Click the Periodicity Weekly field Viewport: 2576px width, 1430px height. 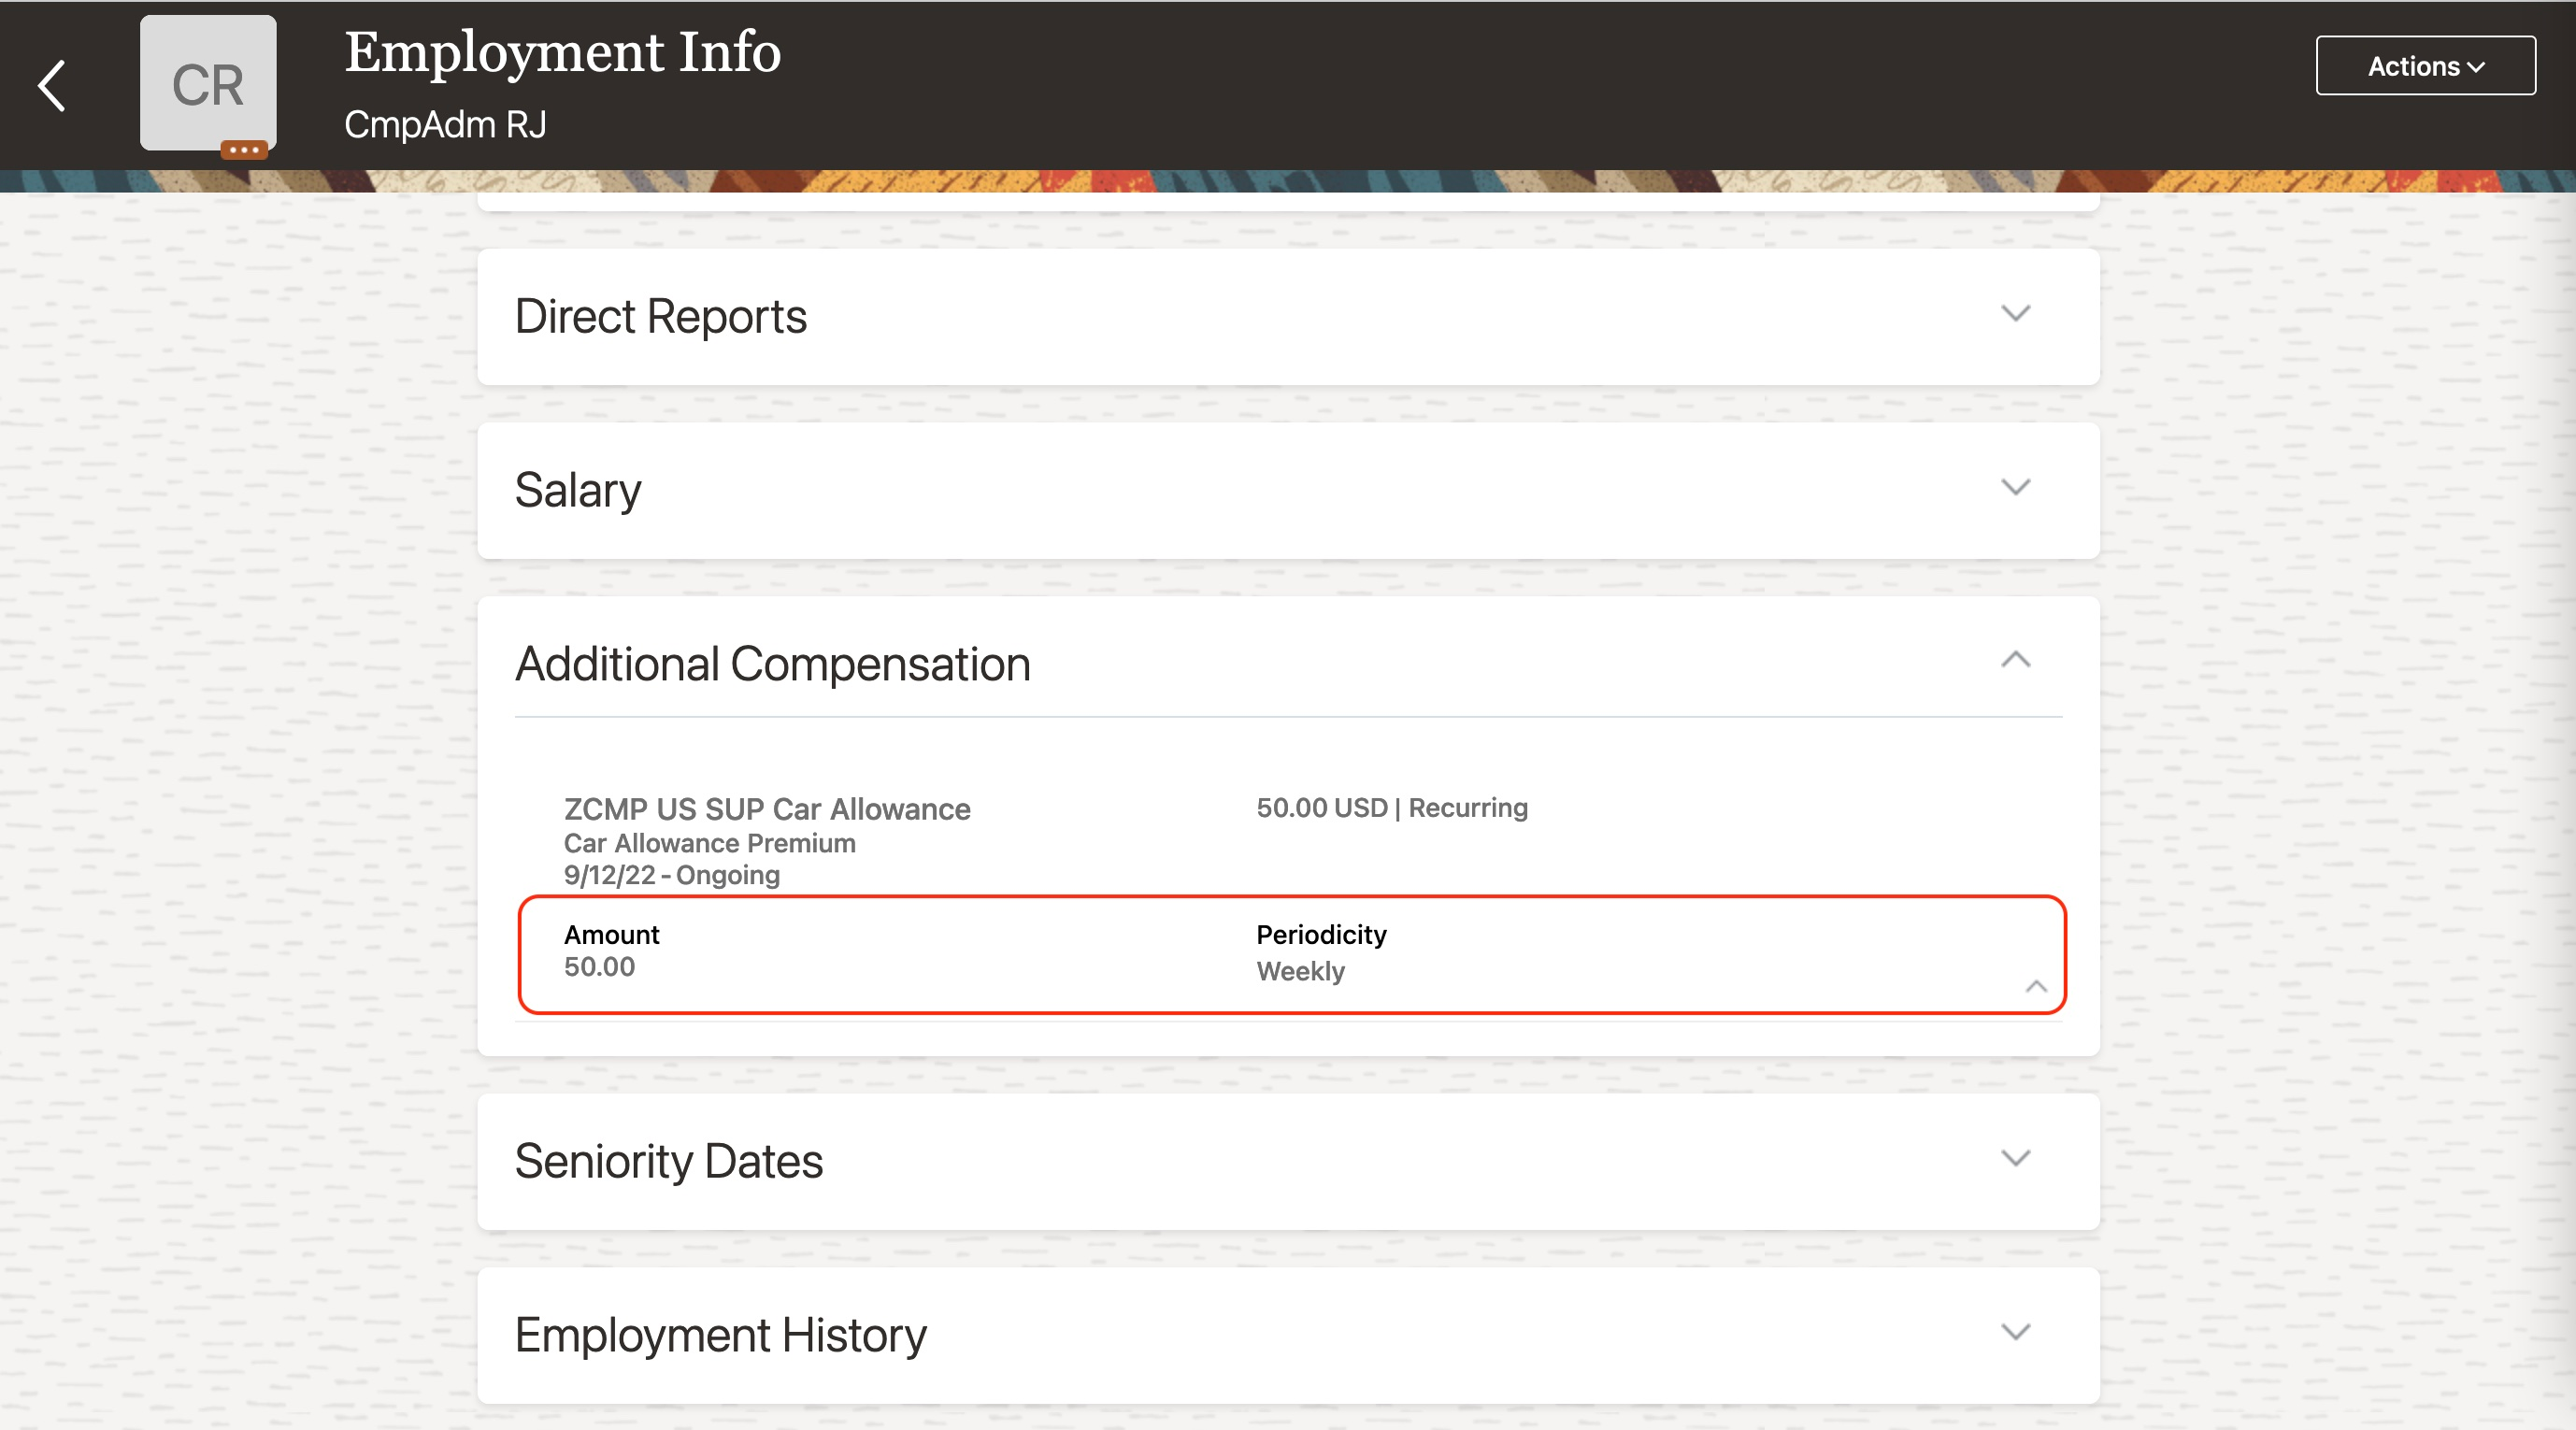pyautogui.click(x=1300, y=971)
